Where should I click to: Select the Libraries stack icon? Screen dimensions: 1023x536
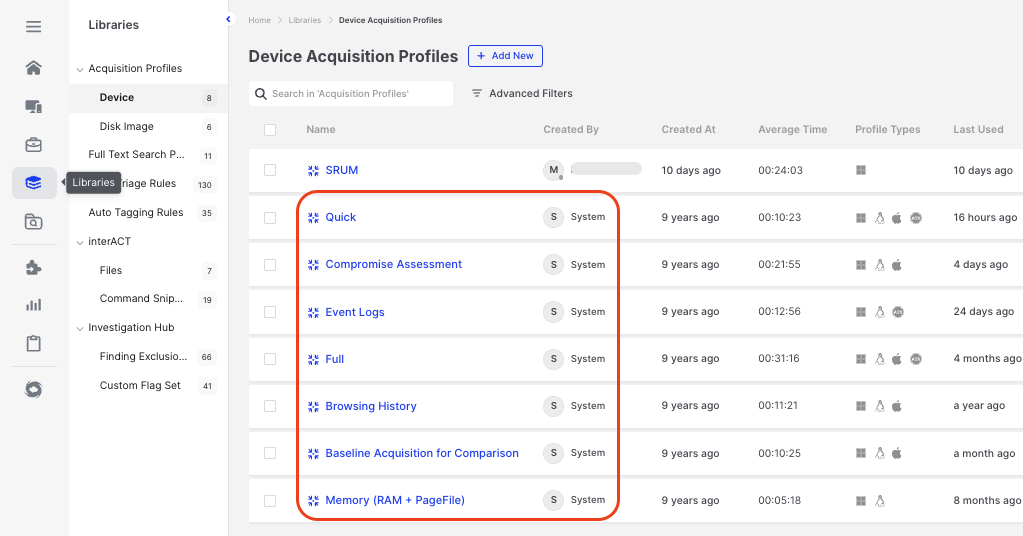[34, 183]
